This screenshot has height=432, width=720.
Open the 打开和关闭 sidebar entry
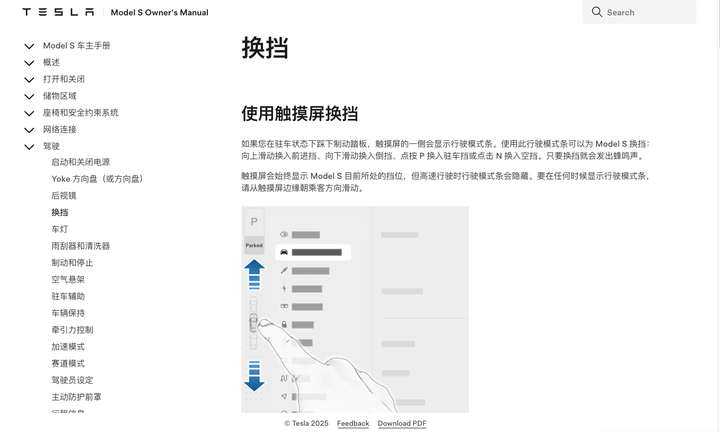tap(64, 79)
